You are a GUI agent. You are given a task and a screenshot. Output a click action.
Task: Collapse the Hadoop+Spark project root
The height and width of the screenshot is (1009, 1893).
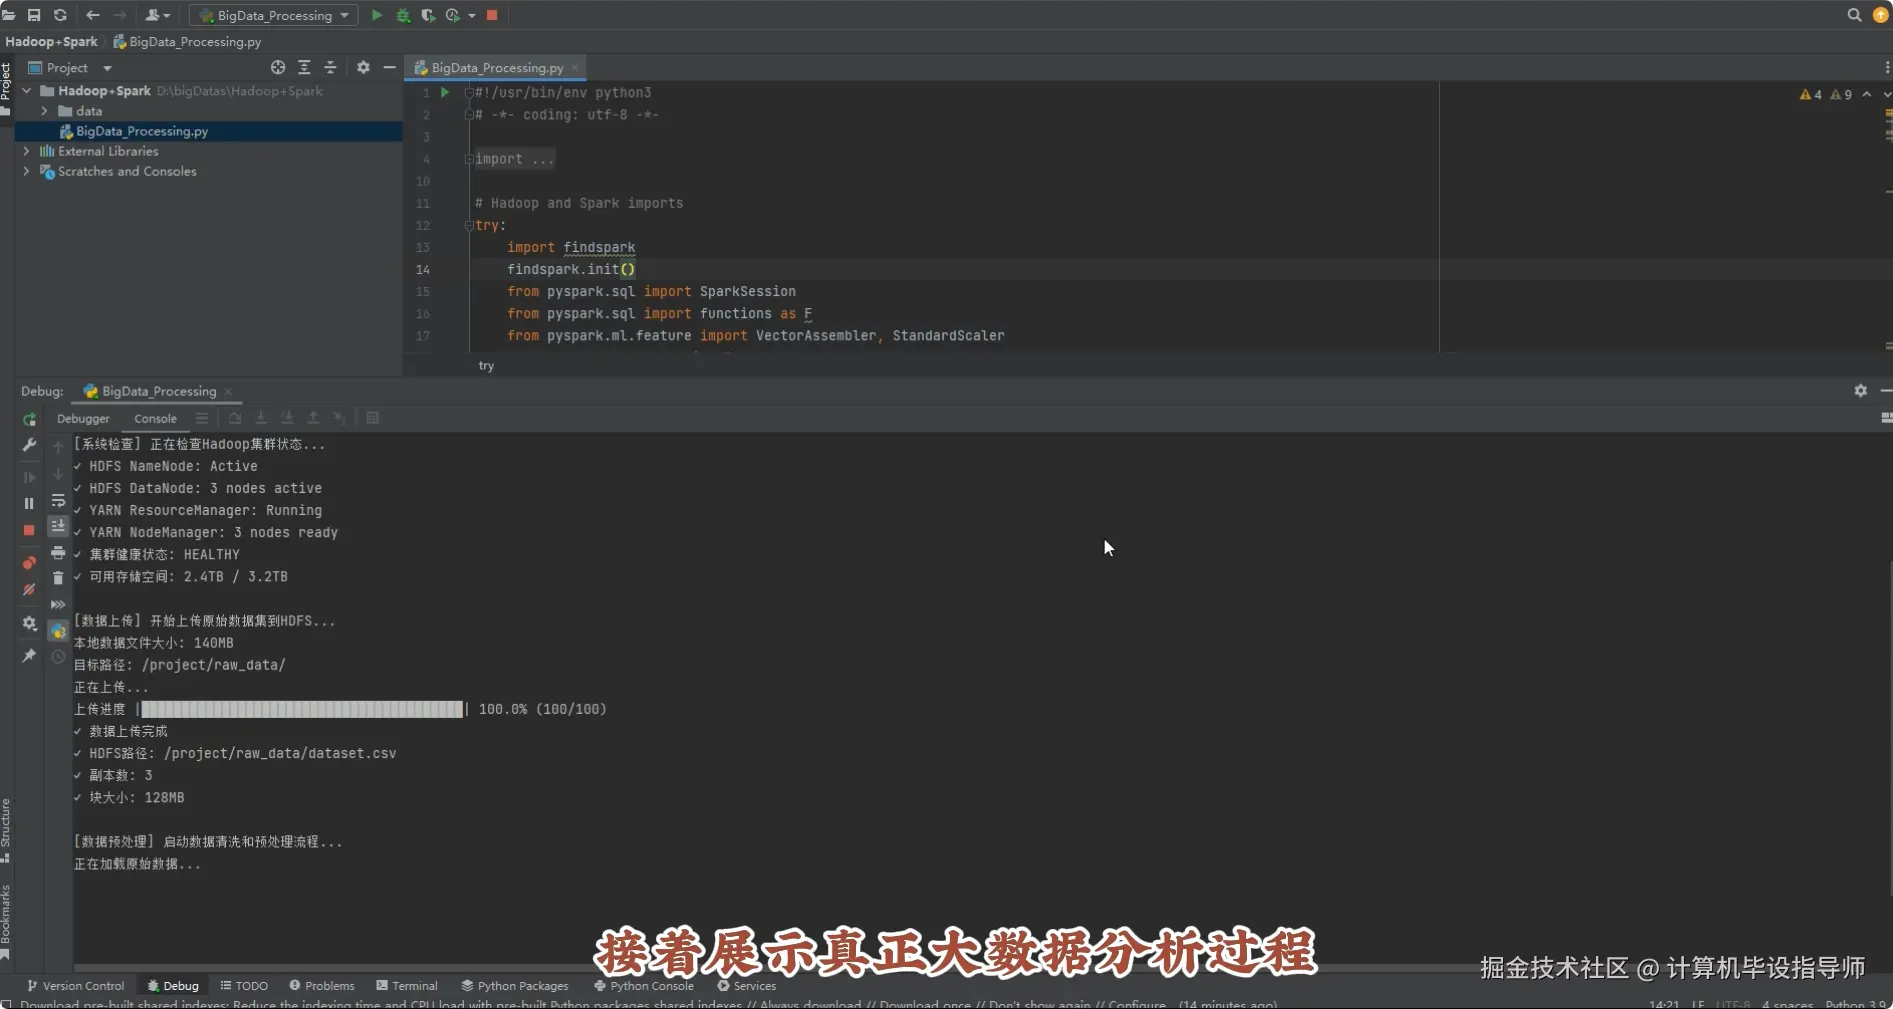pyautogui.click(x=27, y=91)
